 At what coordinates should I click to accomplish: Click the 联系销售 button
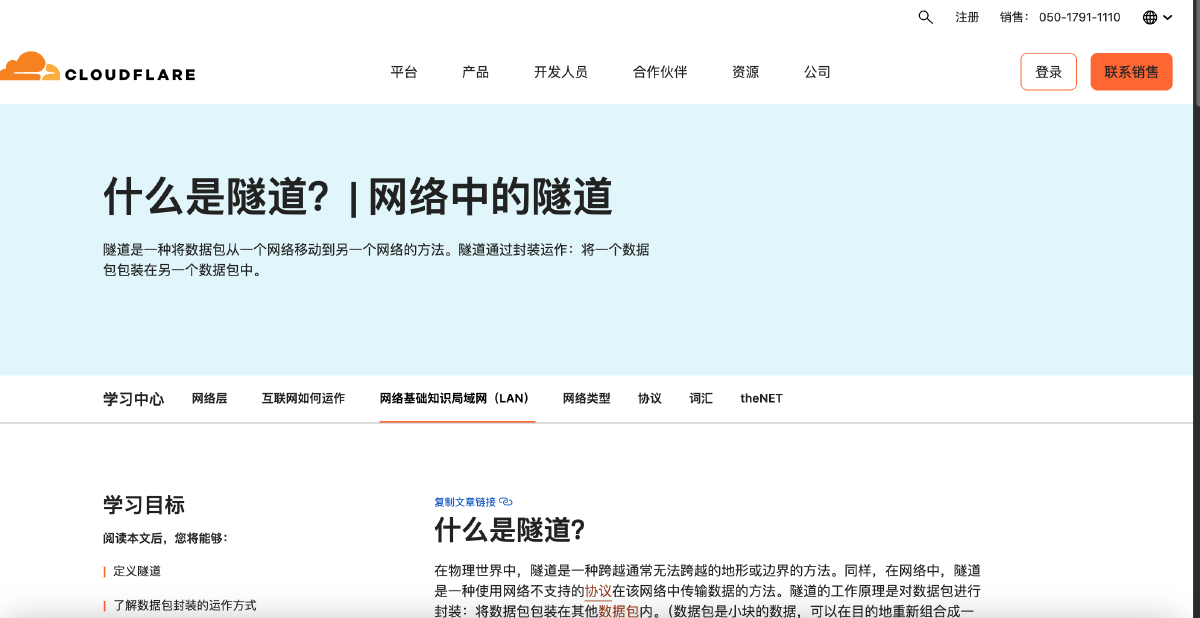[1131, 72]
